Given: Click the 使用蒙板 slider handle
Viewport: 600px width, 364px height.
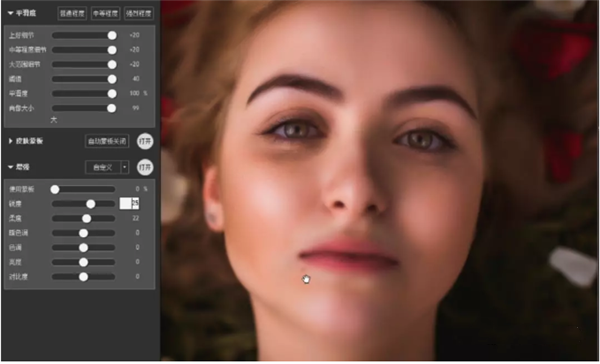Looking at the screenshot, I should pos(55,189).
